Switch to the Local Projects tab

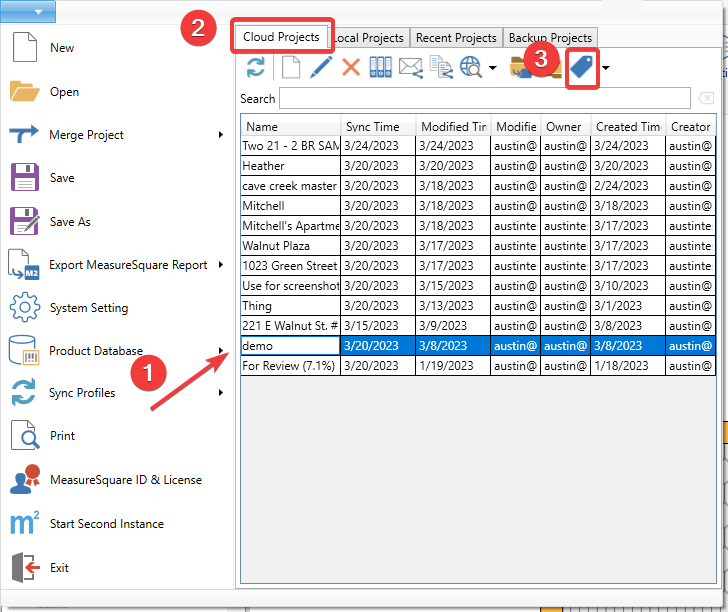tap(369, 38)
